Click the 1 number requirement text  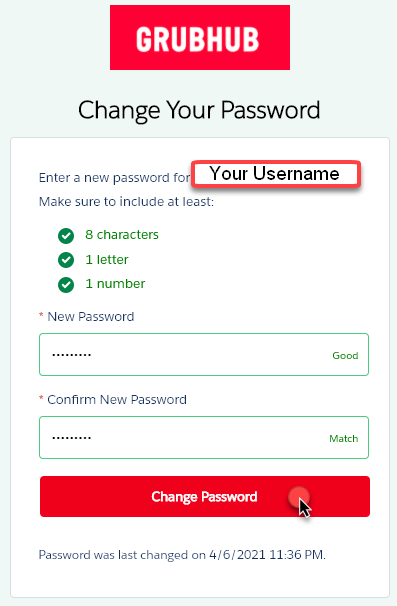[x=115, y=284]
